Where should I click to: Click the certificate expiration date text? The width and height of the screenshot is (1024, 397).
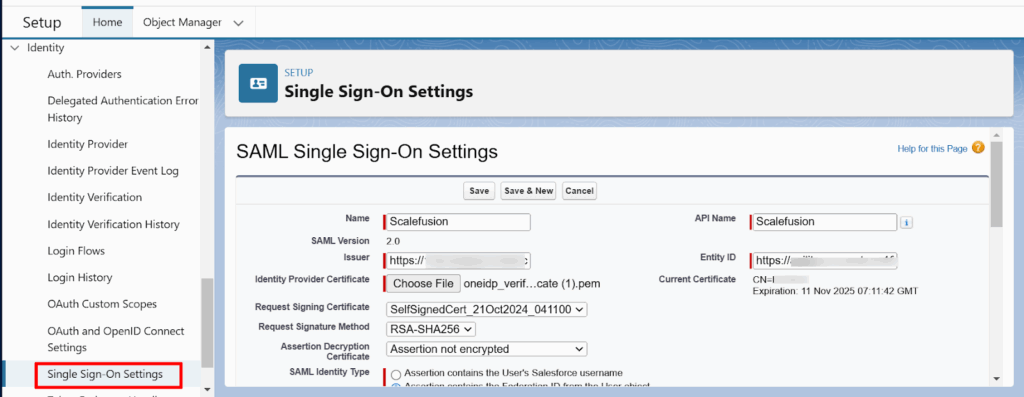tap(836, 291)
